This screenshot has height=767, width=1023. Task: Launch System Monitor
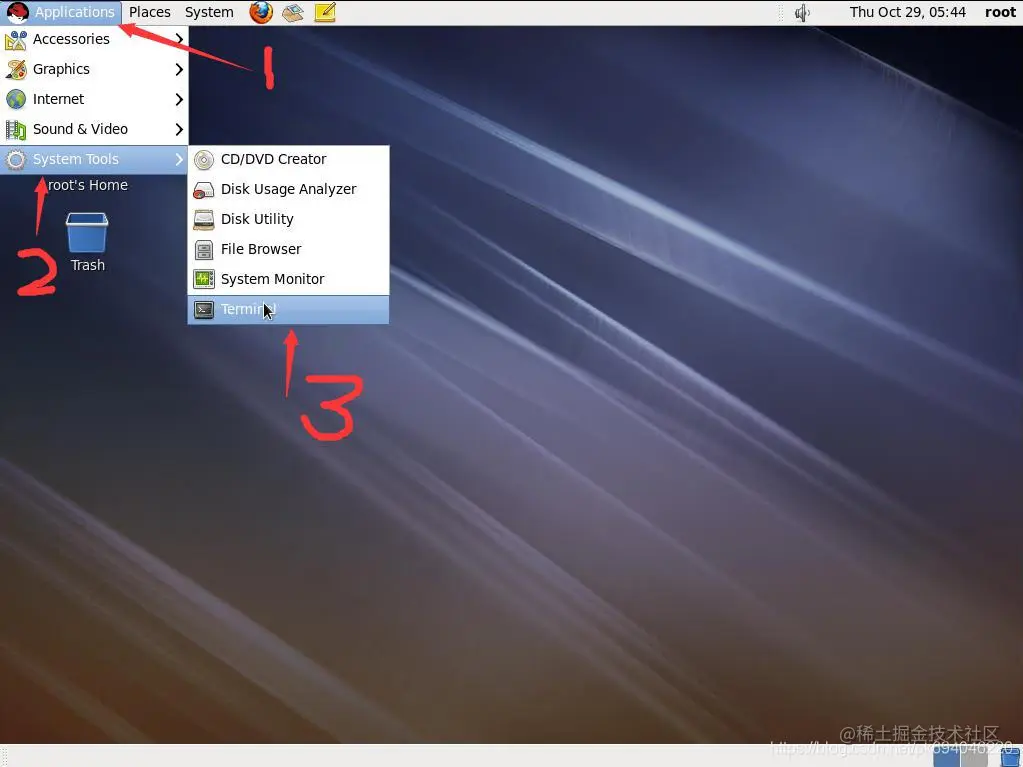(288, 279)
